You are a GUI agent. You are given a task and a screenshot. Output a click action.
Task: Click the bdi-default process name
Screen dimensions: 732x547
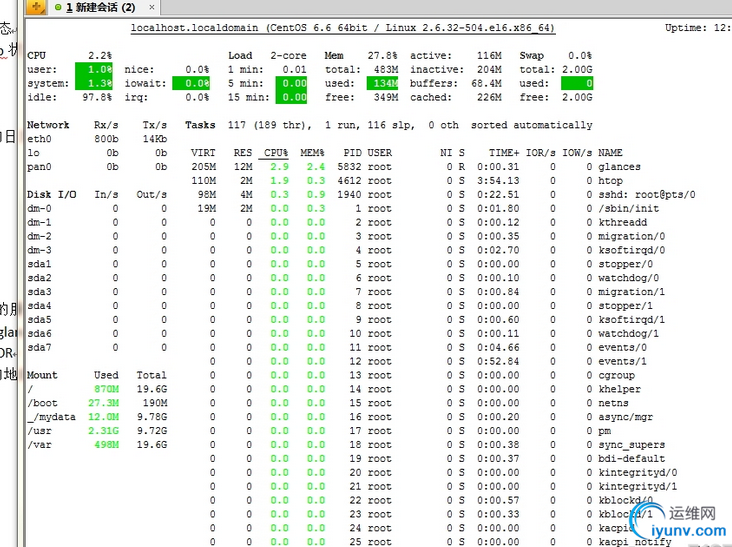click(632, 459)
